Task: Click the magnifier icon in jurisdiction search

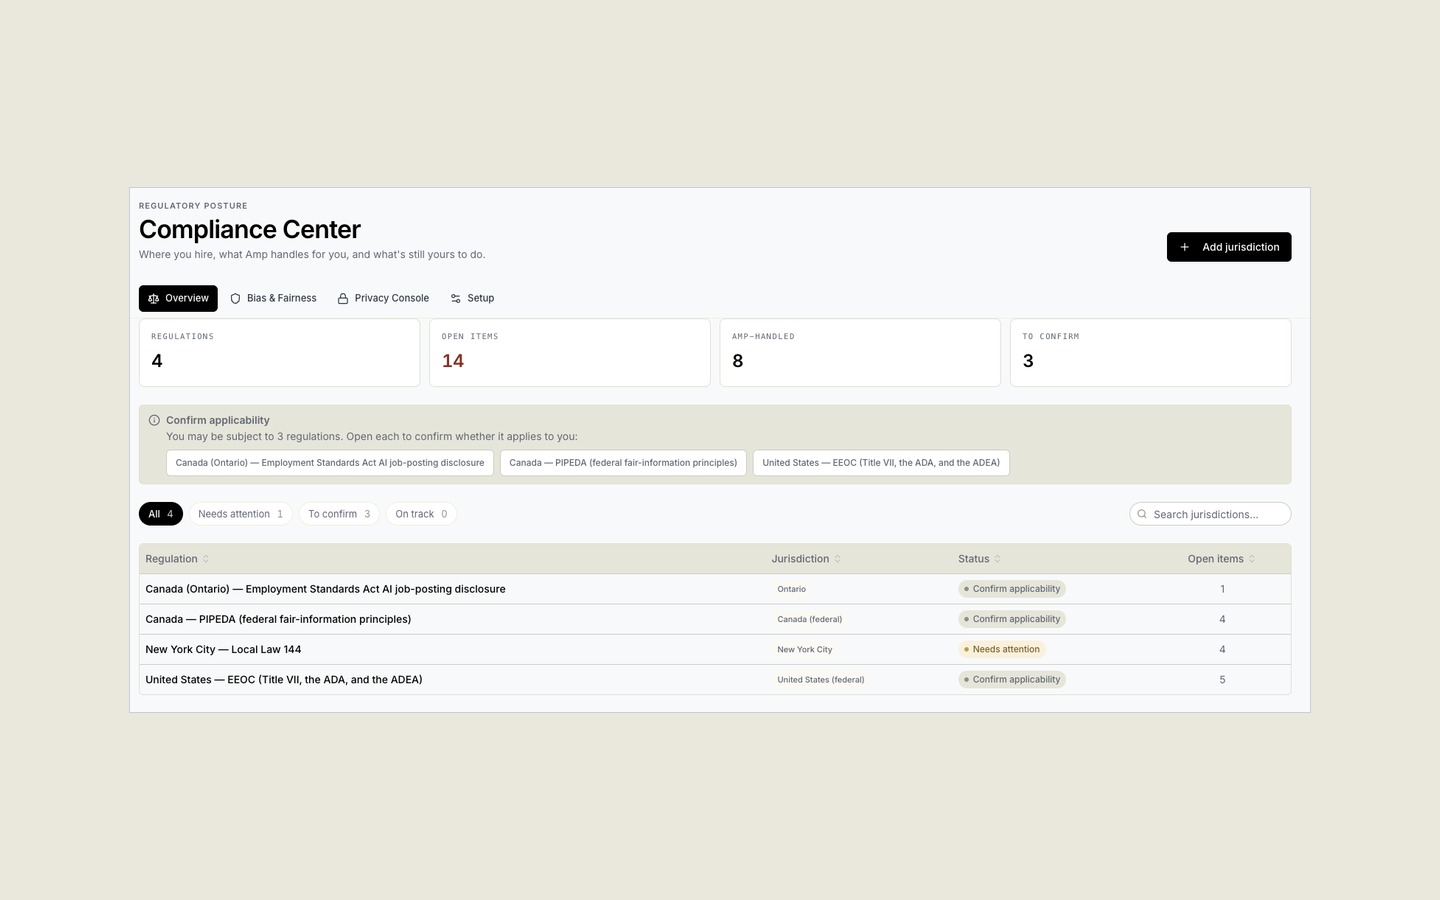Action: tap(1142, 514)
